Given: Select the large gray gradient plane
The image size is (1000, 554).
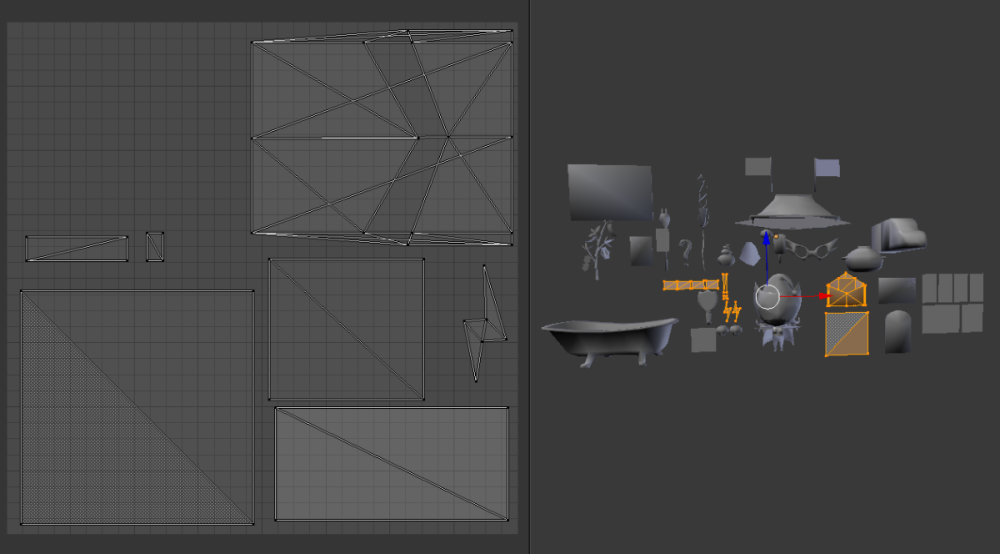Looking at the screenshot, I should pos(610,192).
